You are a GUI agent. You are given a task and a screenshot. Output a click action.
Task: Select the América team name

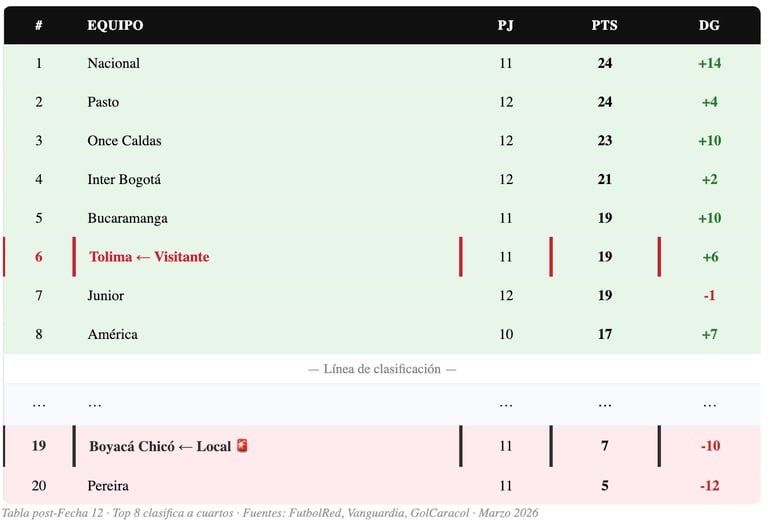pyautogui.click(x=112, y=334)
